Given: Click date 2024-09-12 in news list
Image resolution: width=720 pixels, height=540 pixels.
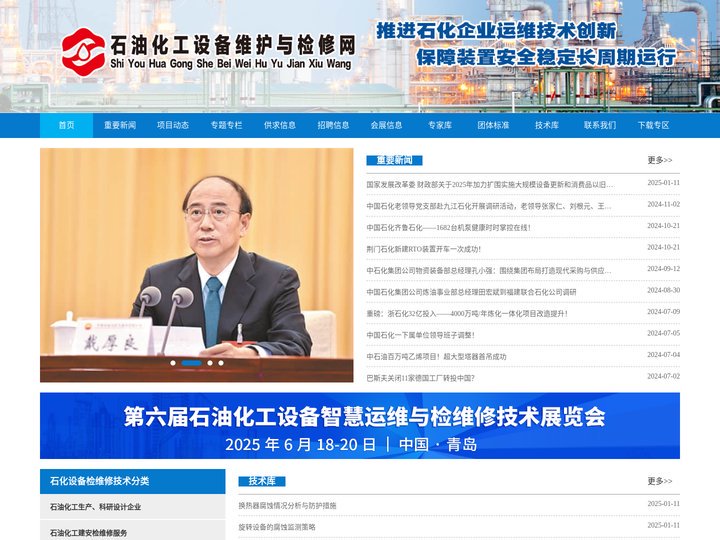Looking at the screenshot, I should point(664,269).
